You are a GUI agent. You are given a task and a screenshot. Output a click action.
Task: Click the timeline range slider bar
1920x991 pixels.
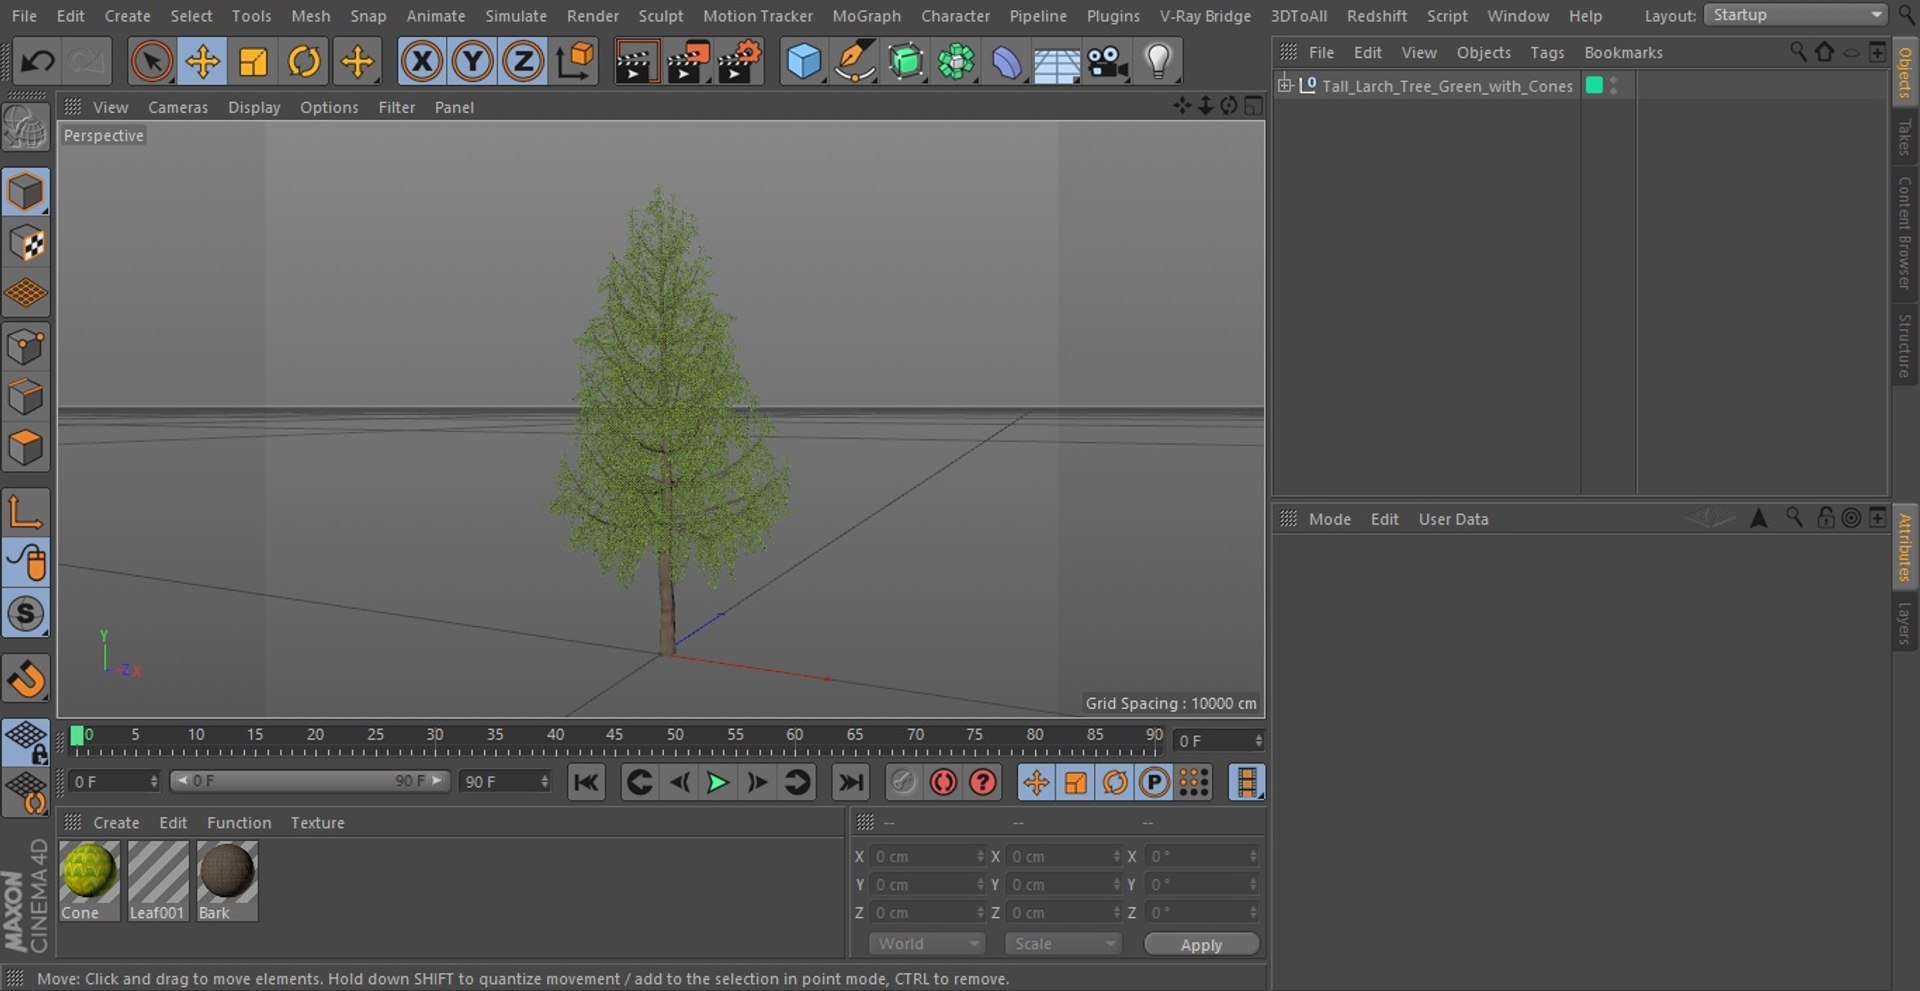point(310,781)
